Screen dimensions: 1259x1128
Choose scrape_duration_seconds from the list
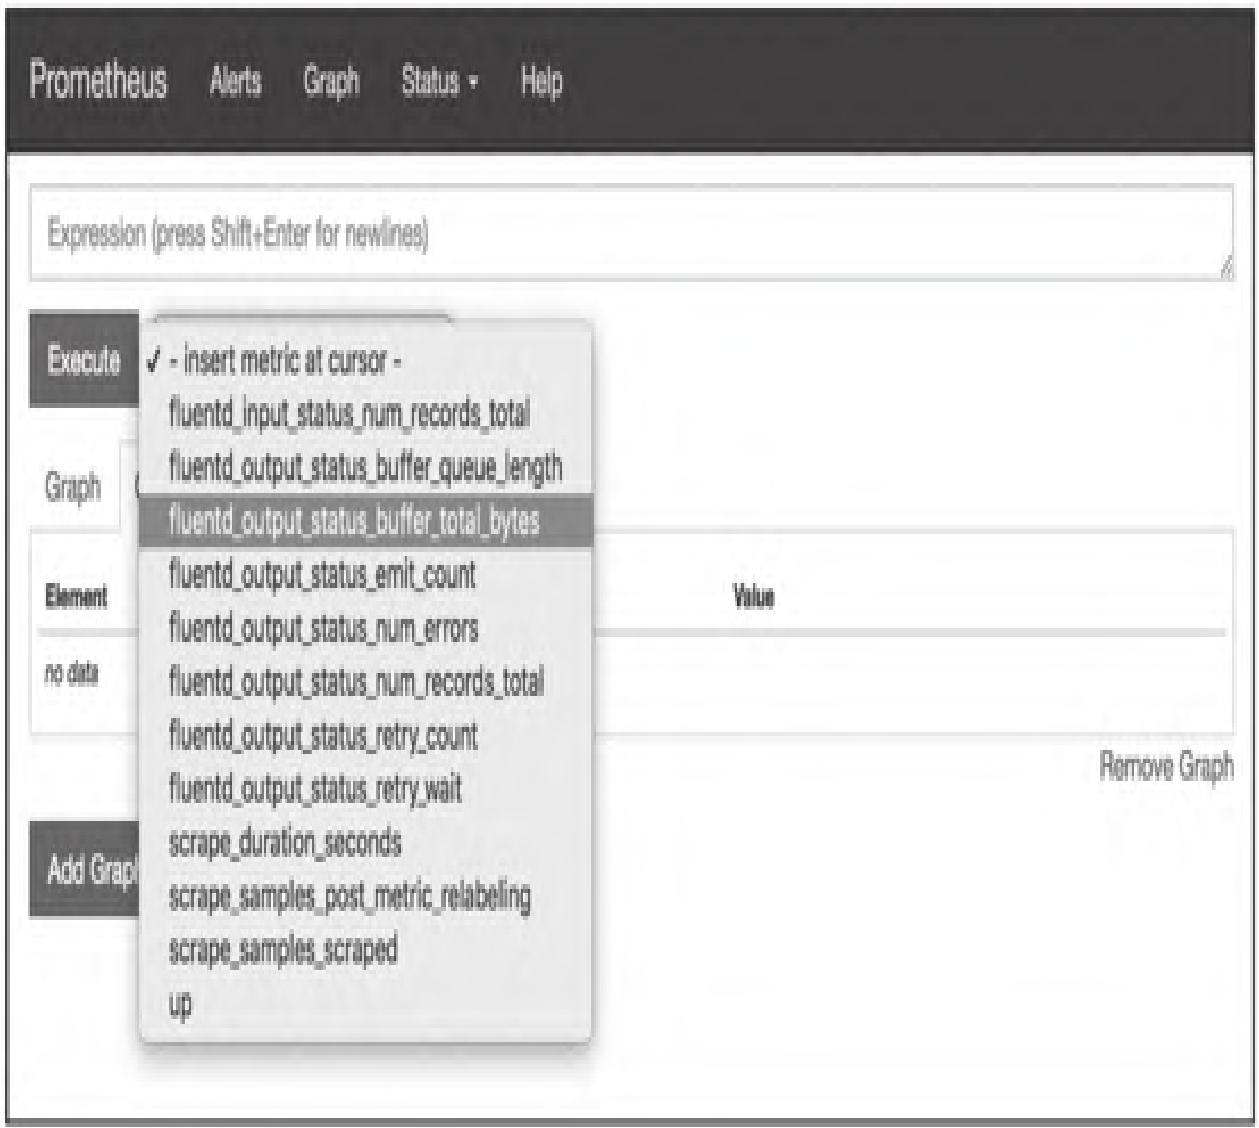point(285,842)
